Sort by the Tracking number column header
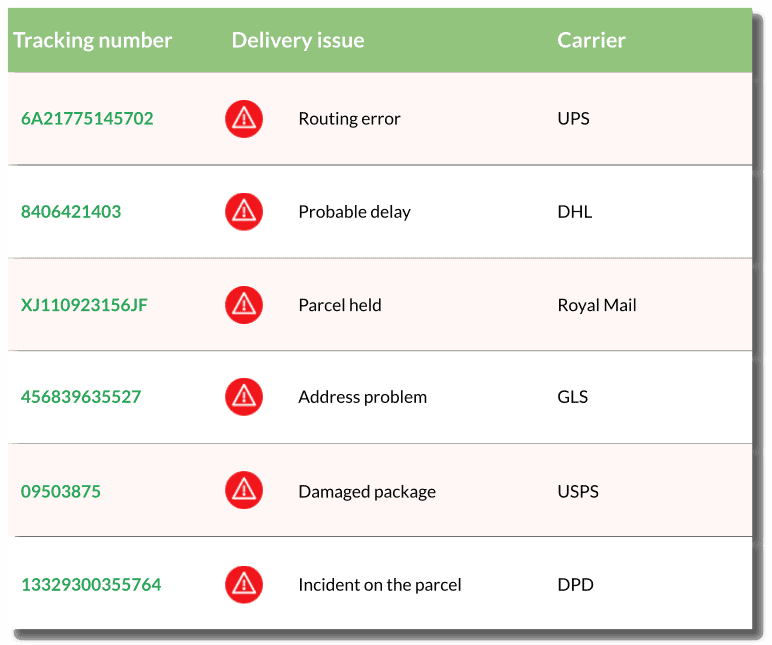Viewport: 772px width, 645px height. click(93, 40)
